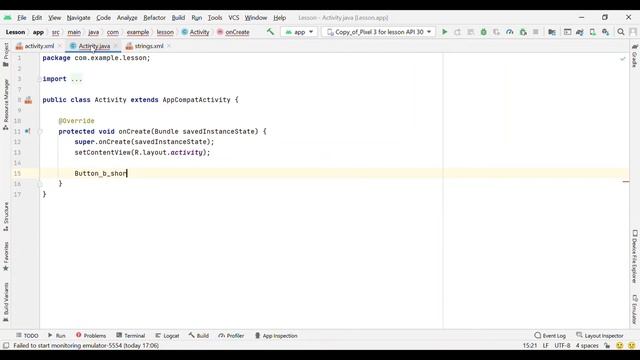Screen dimensions: 640x360
Task: Open the Build Variants tool window
Action: (6, 302)
